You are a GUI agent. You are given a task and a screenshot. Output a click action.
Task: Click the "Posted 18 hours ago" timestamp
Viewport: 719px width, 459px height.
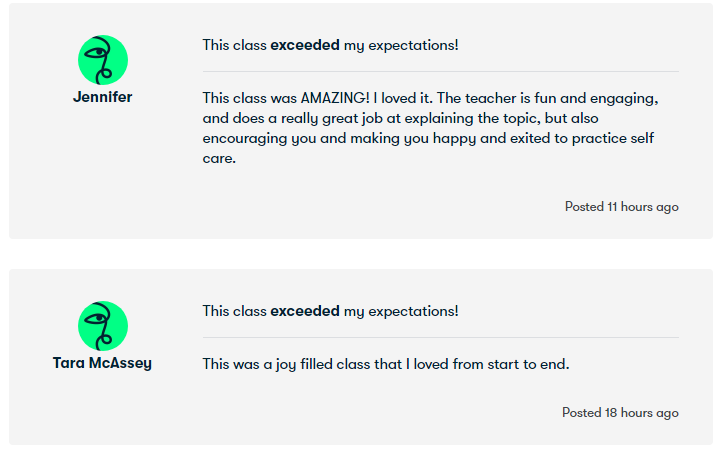tap(620, 412)
